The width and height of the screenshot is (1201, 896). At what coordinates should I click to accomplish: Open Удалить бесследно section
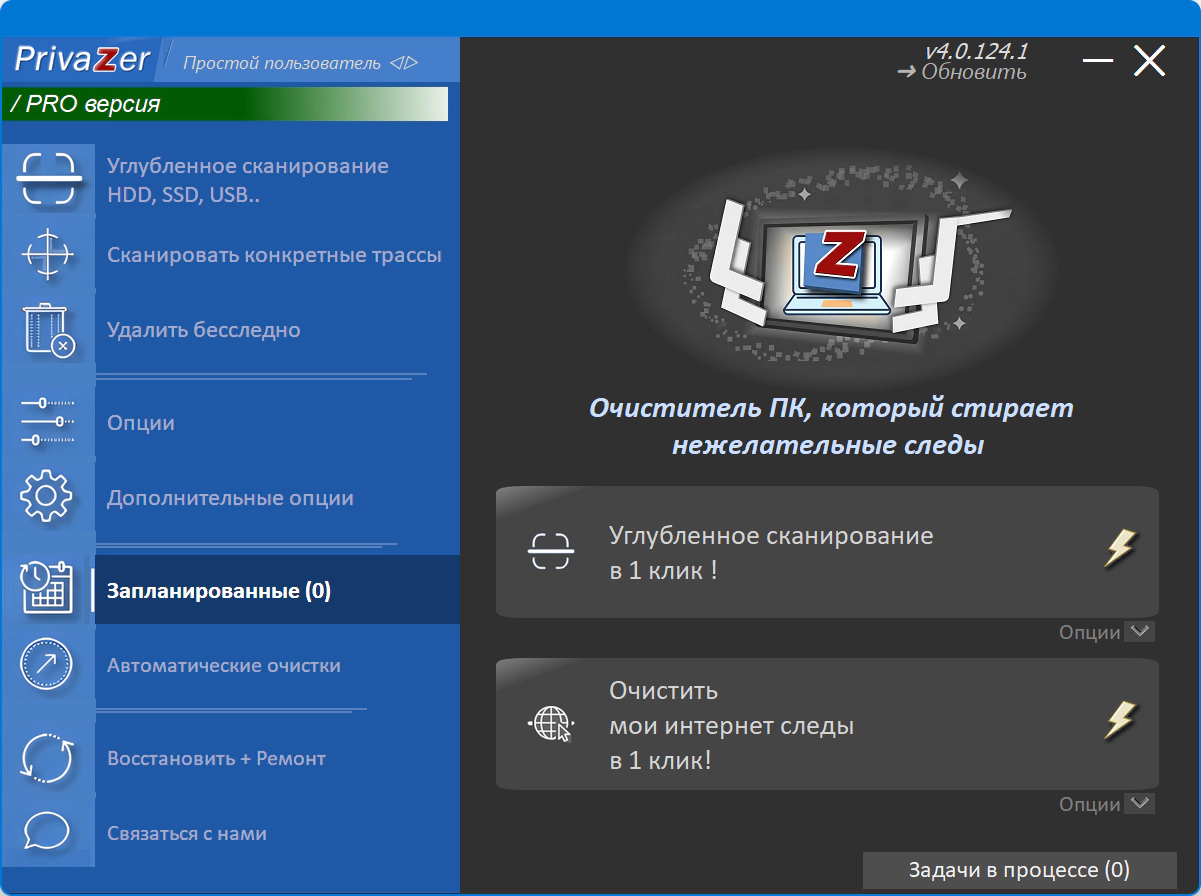coord(204,330)
